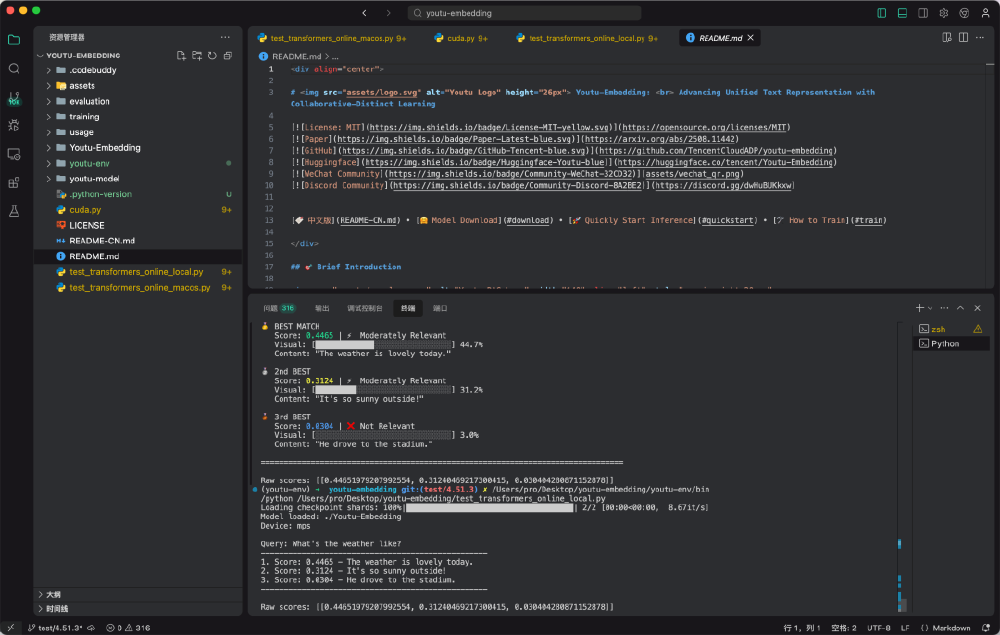This screenshot has width=1000, height=635.
Task: Open the Search view in activity bar
Action: pyautogui.click(x=14, y=69)
